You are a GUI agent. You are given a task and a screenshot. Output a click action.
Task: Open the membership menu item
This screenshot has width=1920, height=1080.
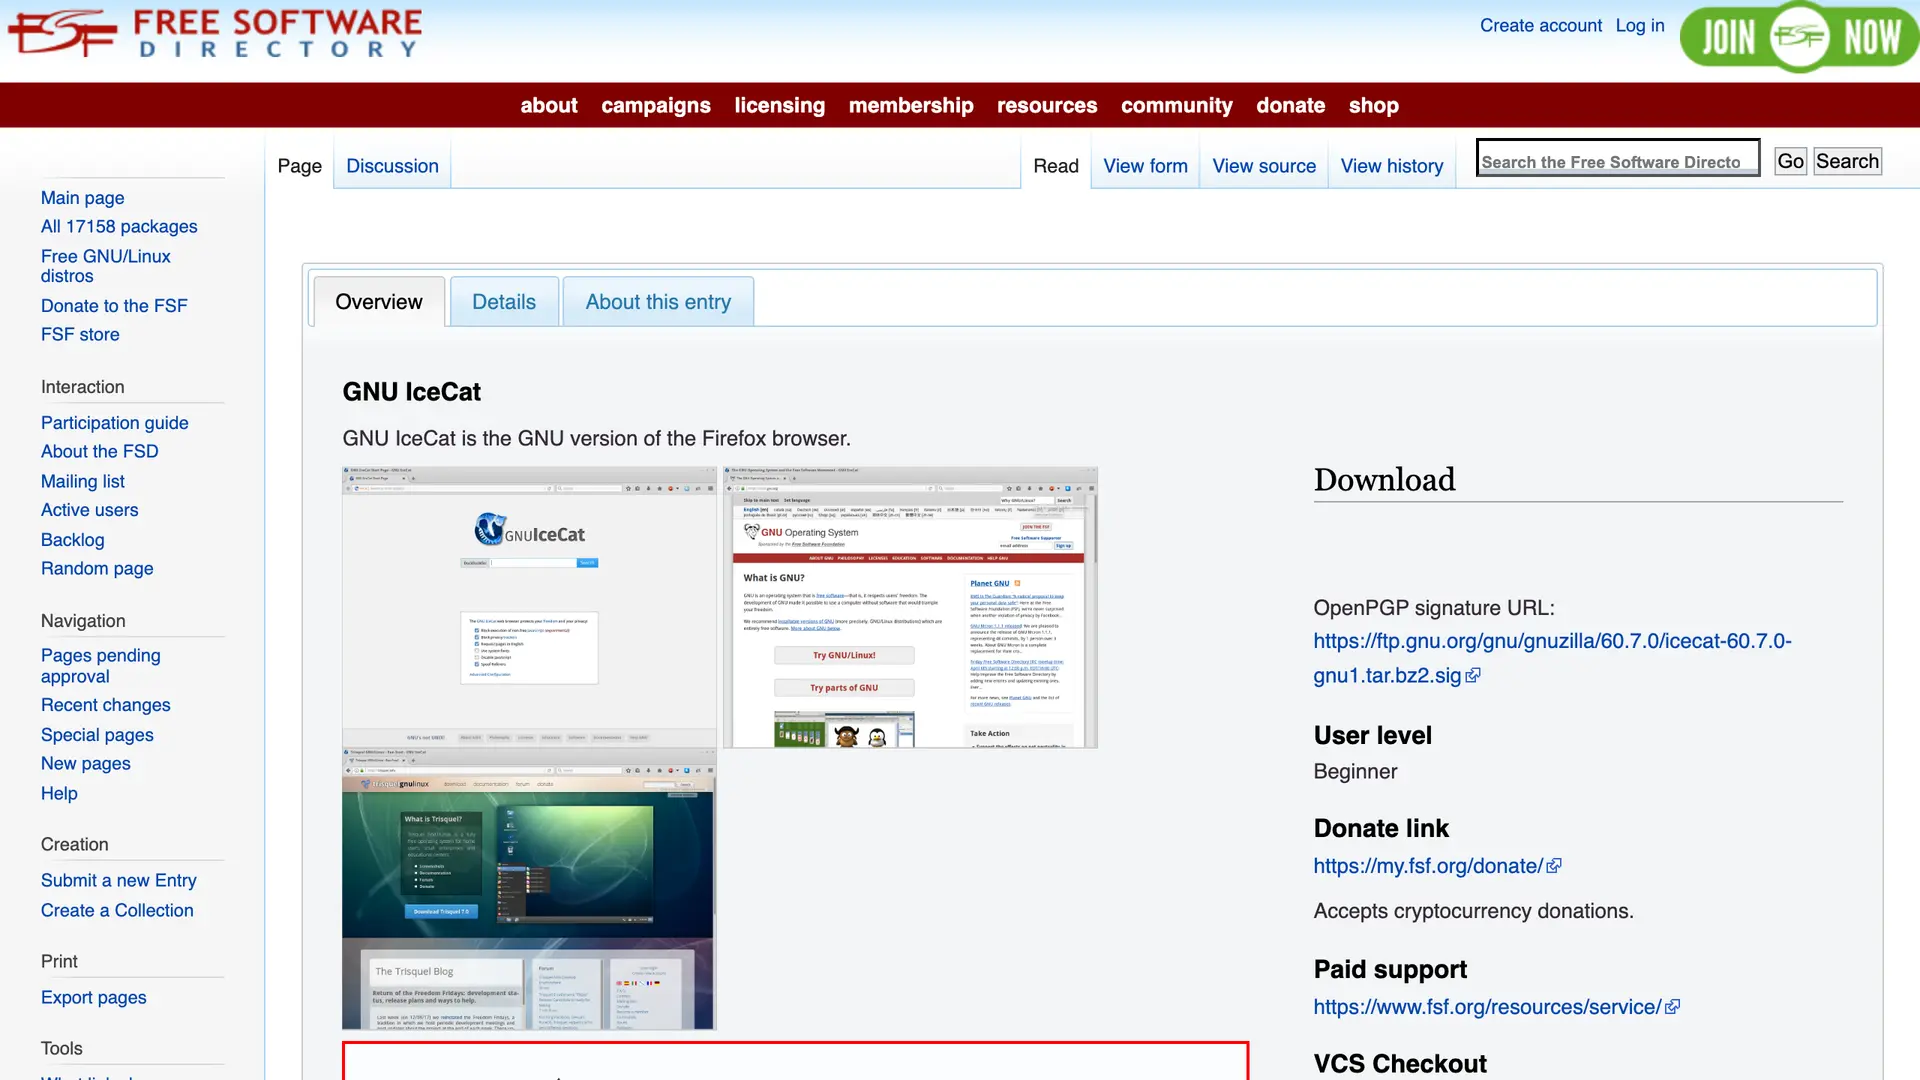pyautogui.click(x=911, y=105)
